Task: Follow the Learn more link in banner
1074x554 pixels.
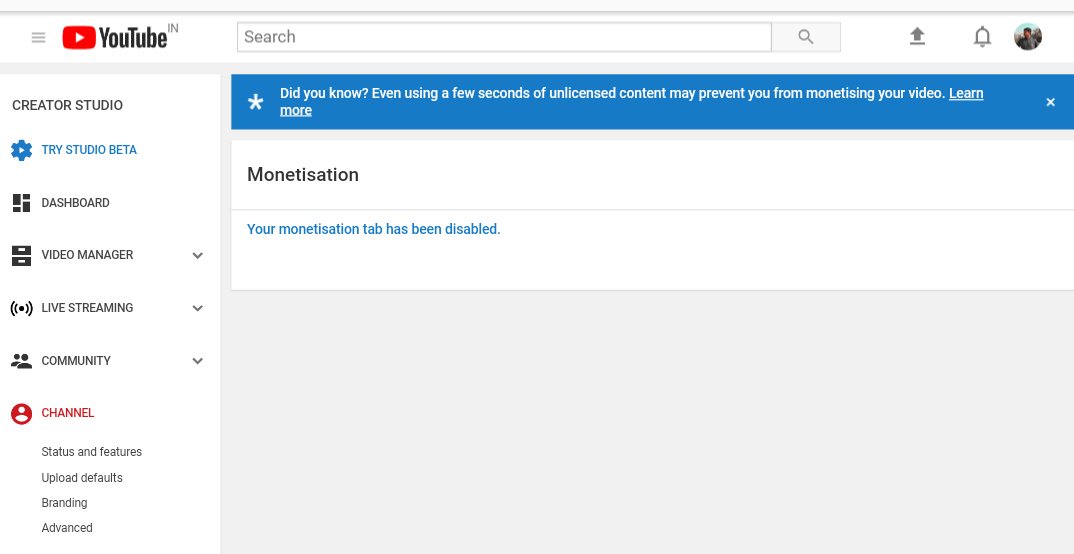Action: pyautogui.click(x=966, y=94)
